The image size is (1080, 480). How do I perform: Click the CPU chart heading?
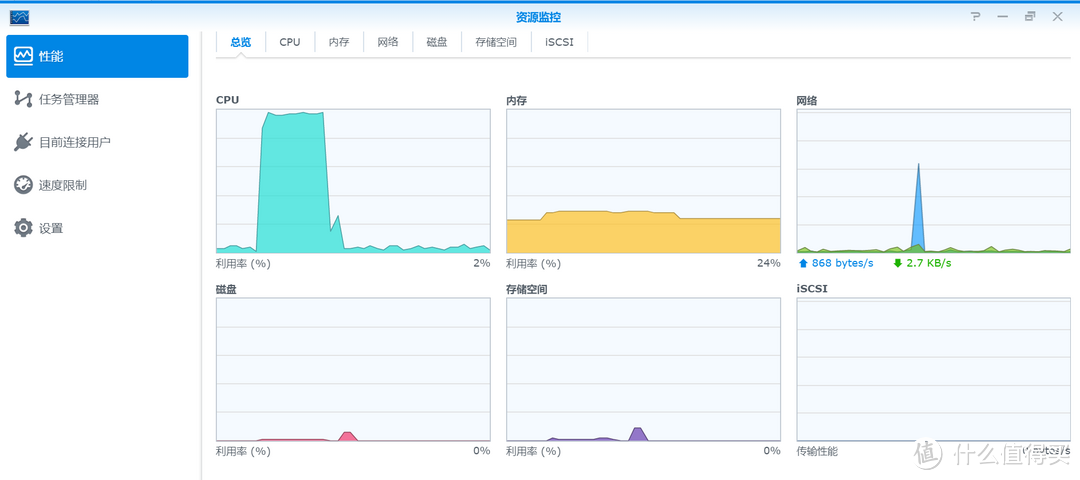(227, 100)
